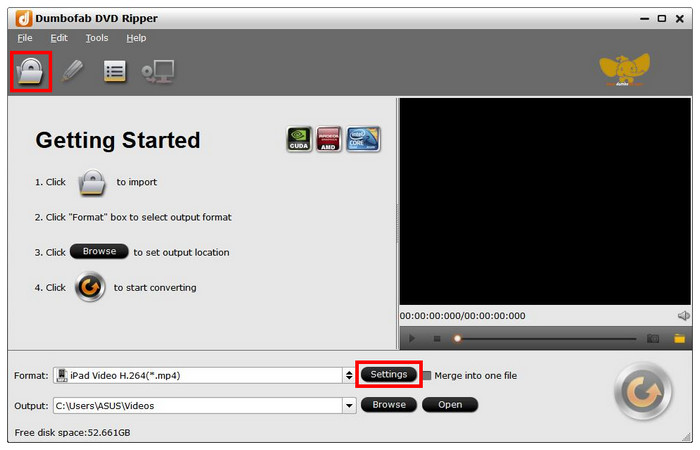The height and width of the screenshot is (450, 700).
Task: Click the Browse button in Getting Started
Action: click(x=99, y=251)
